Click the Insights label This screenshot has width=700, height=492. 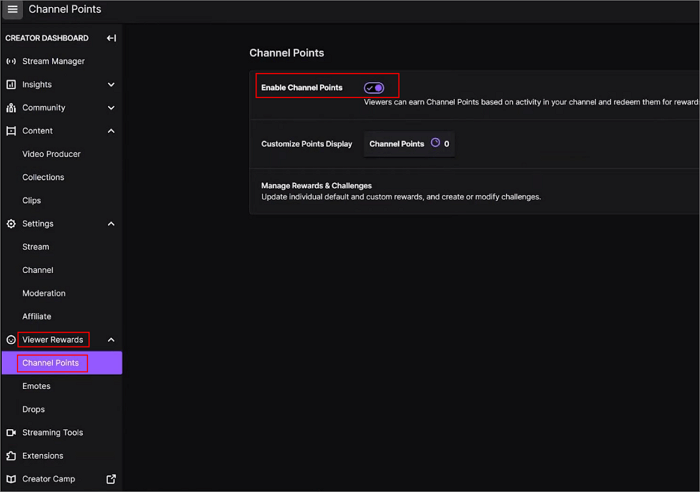point(37,84)
